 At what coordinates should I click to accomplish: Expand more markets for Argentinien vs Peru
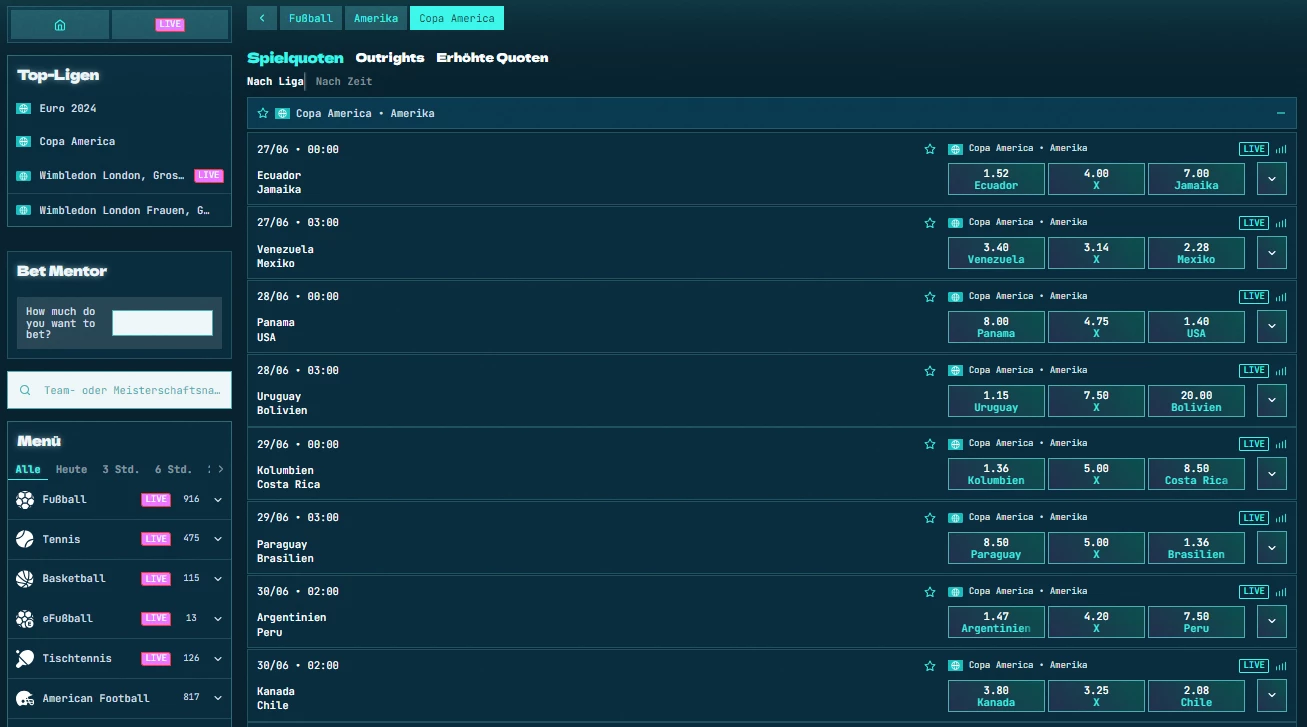click(1272, 622)
